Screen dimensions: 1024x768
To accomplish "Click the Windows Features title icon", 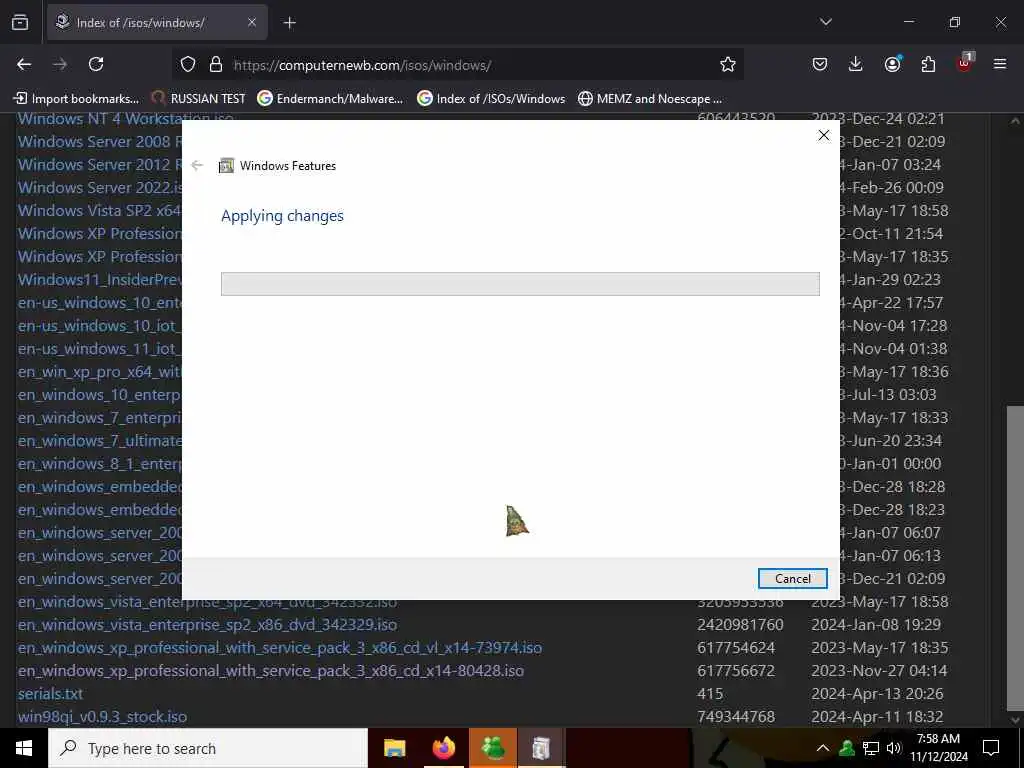I will pos(226,166).
